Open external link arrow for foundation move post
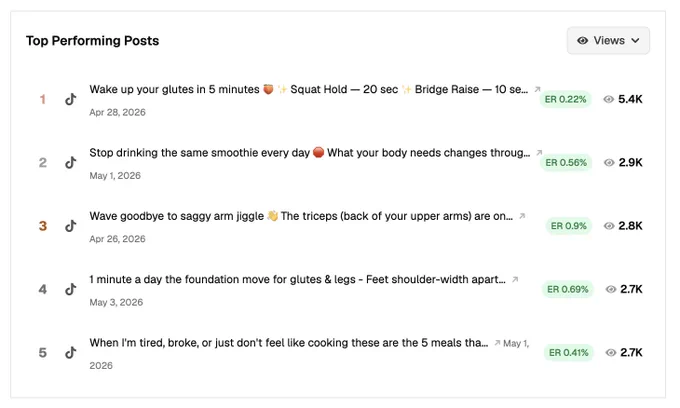Image resolution: width=680 pixels, height=408 pixels. (x=515, y=279)
